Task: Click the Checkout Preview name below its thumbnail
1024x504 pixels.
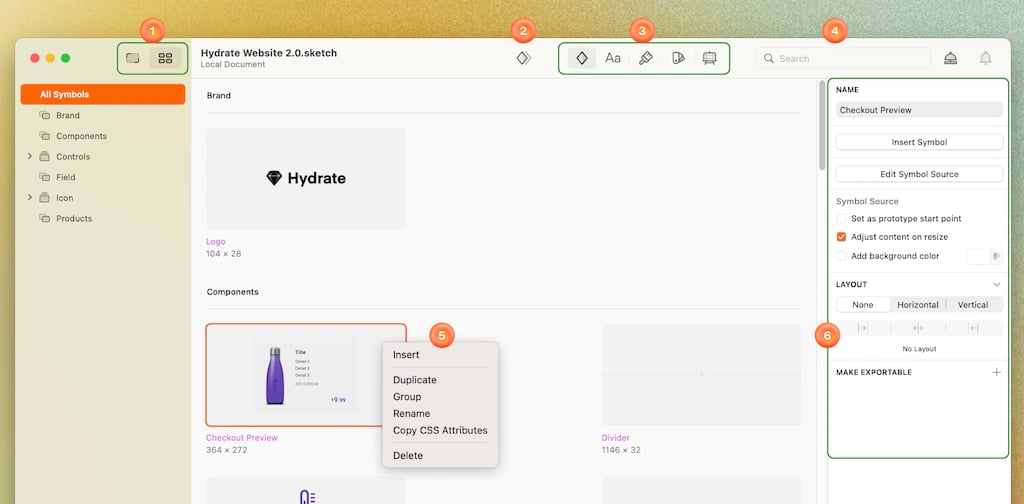Action: tap(242, 437)
